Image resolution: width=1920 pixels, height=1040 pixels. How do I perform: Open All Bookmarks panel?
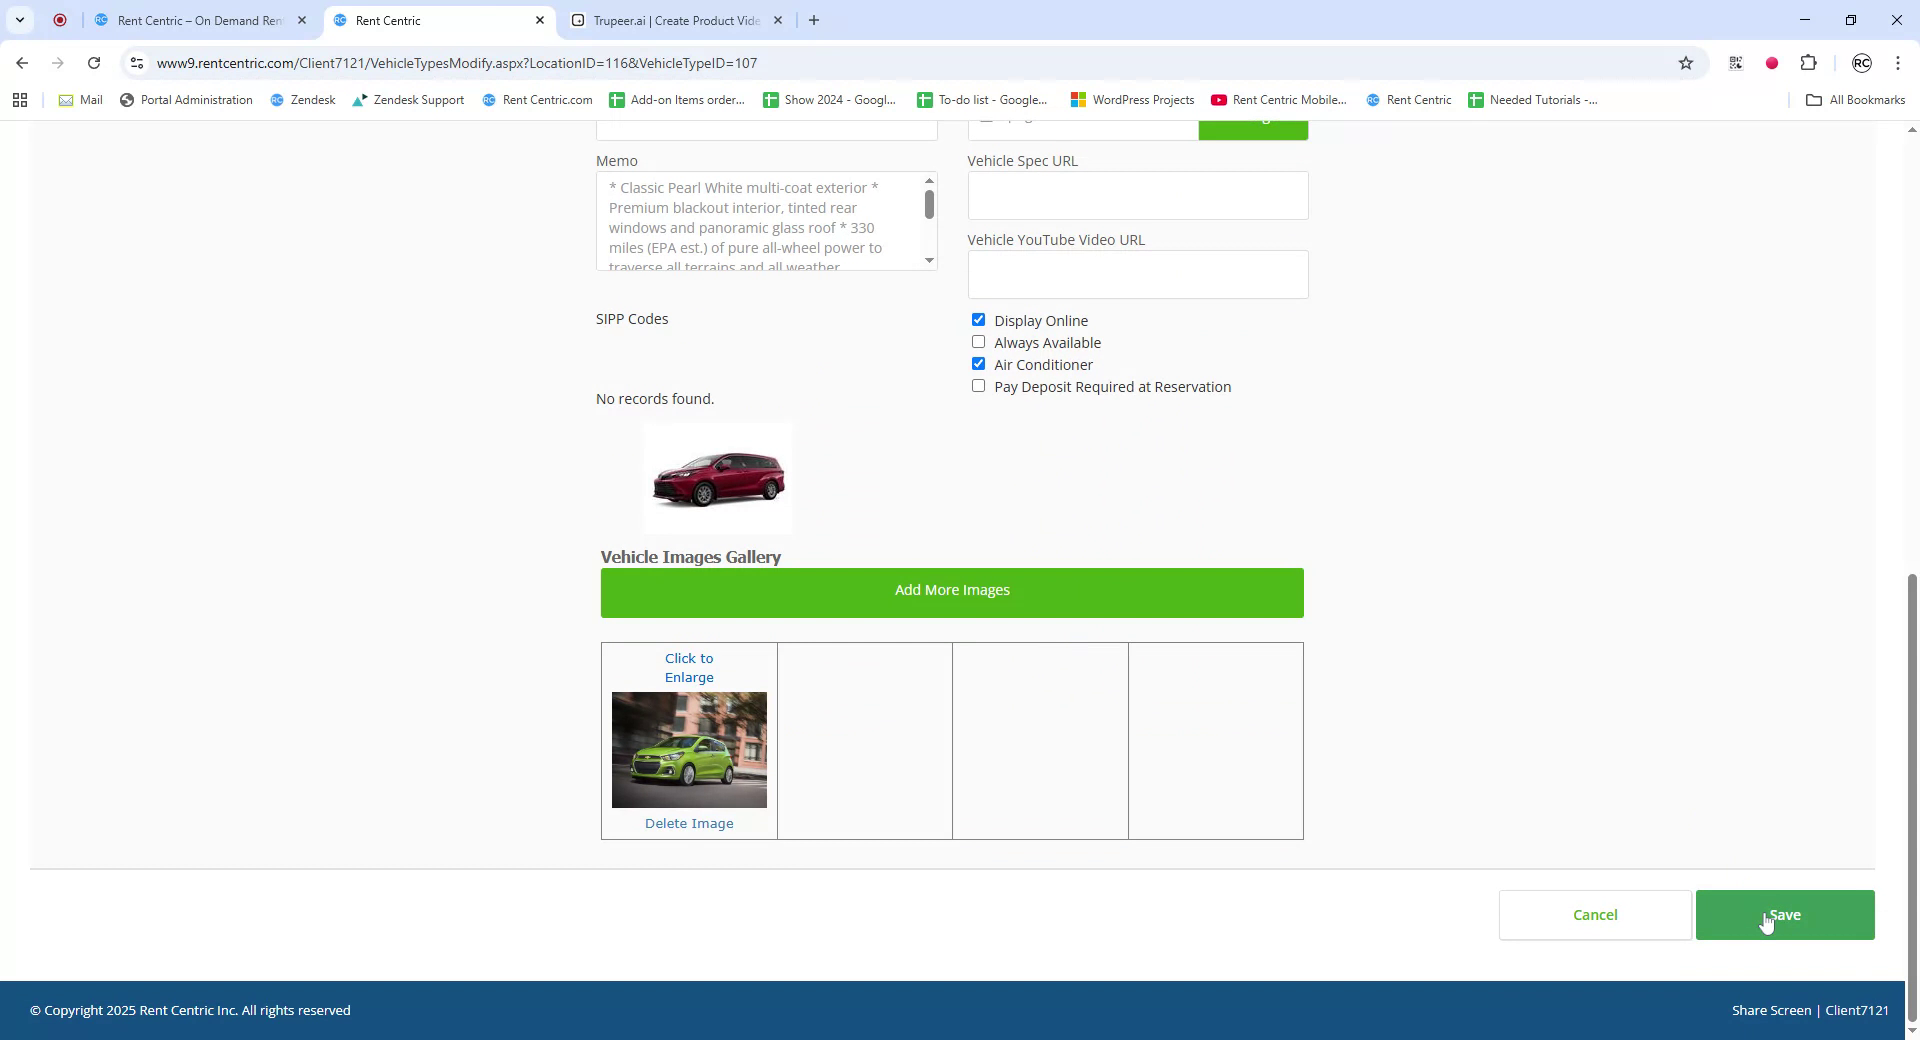1855,100
